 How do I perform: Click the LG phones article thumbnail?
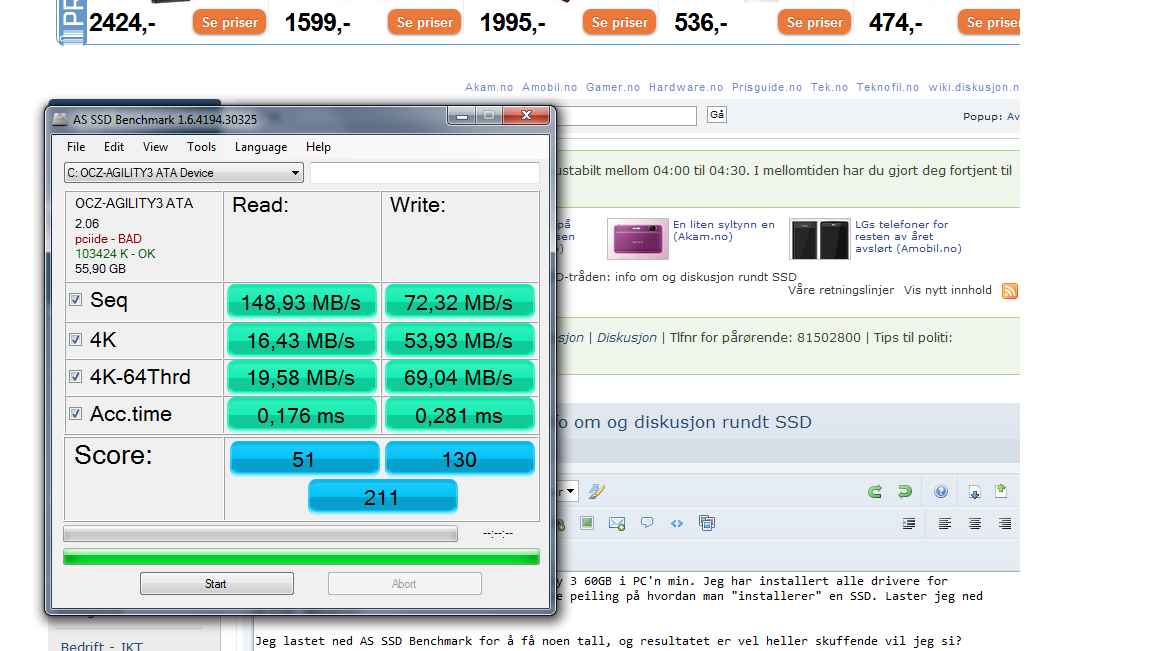pos(819,239)
